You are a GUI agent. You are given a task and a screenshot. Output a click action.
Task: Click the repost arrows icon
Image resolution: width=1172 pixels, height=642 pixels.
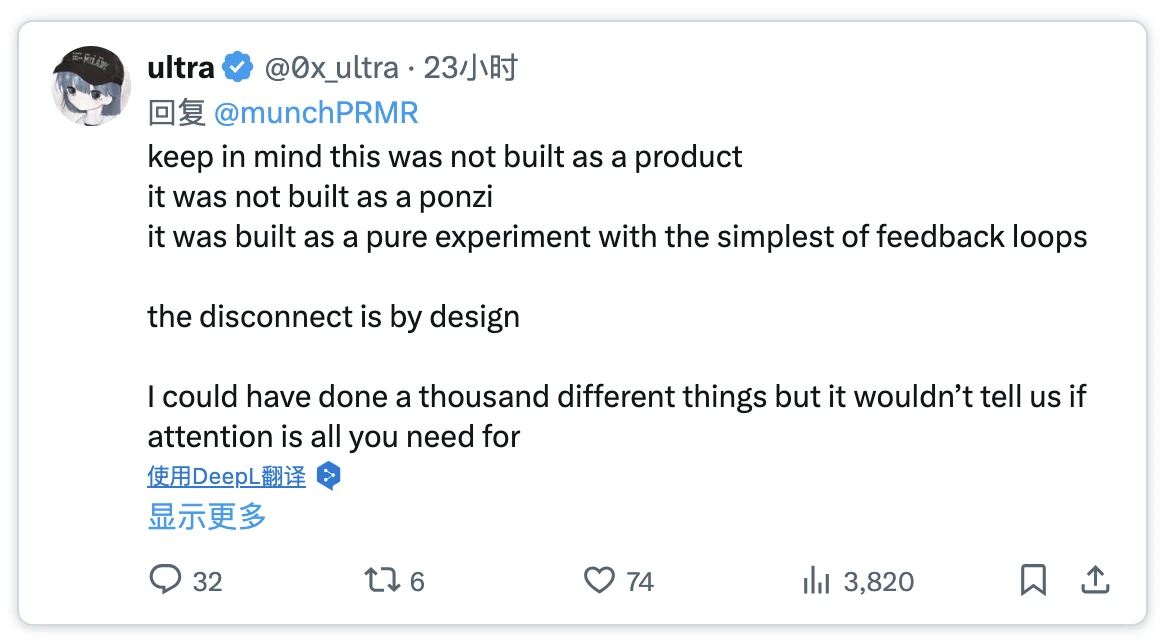[379, 580]
